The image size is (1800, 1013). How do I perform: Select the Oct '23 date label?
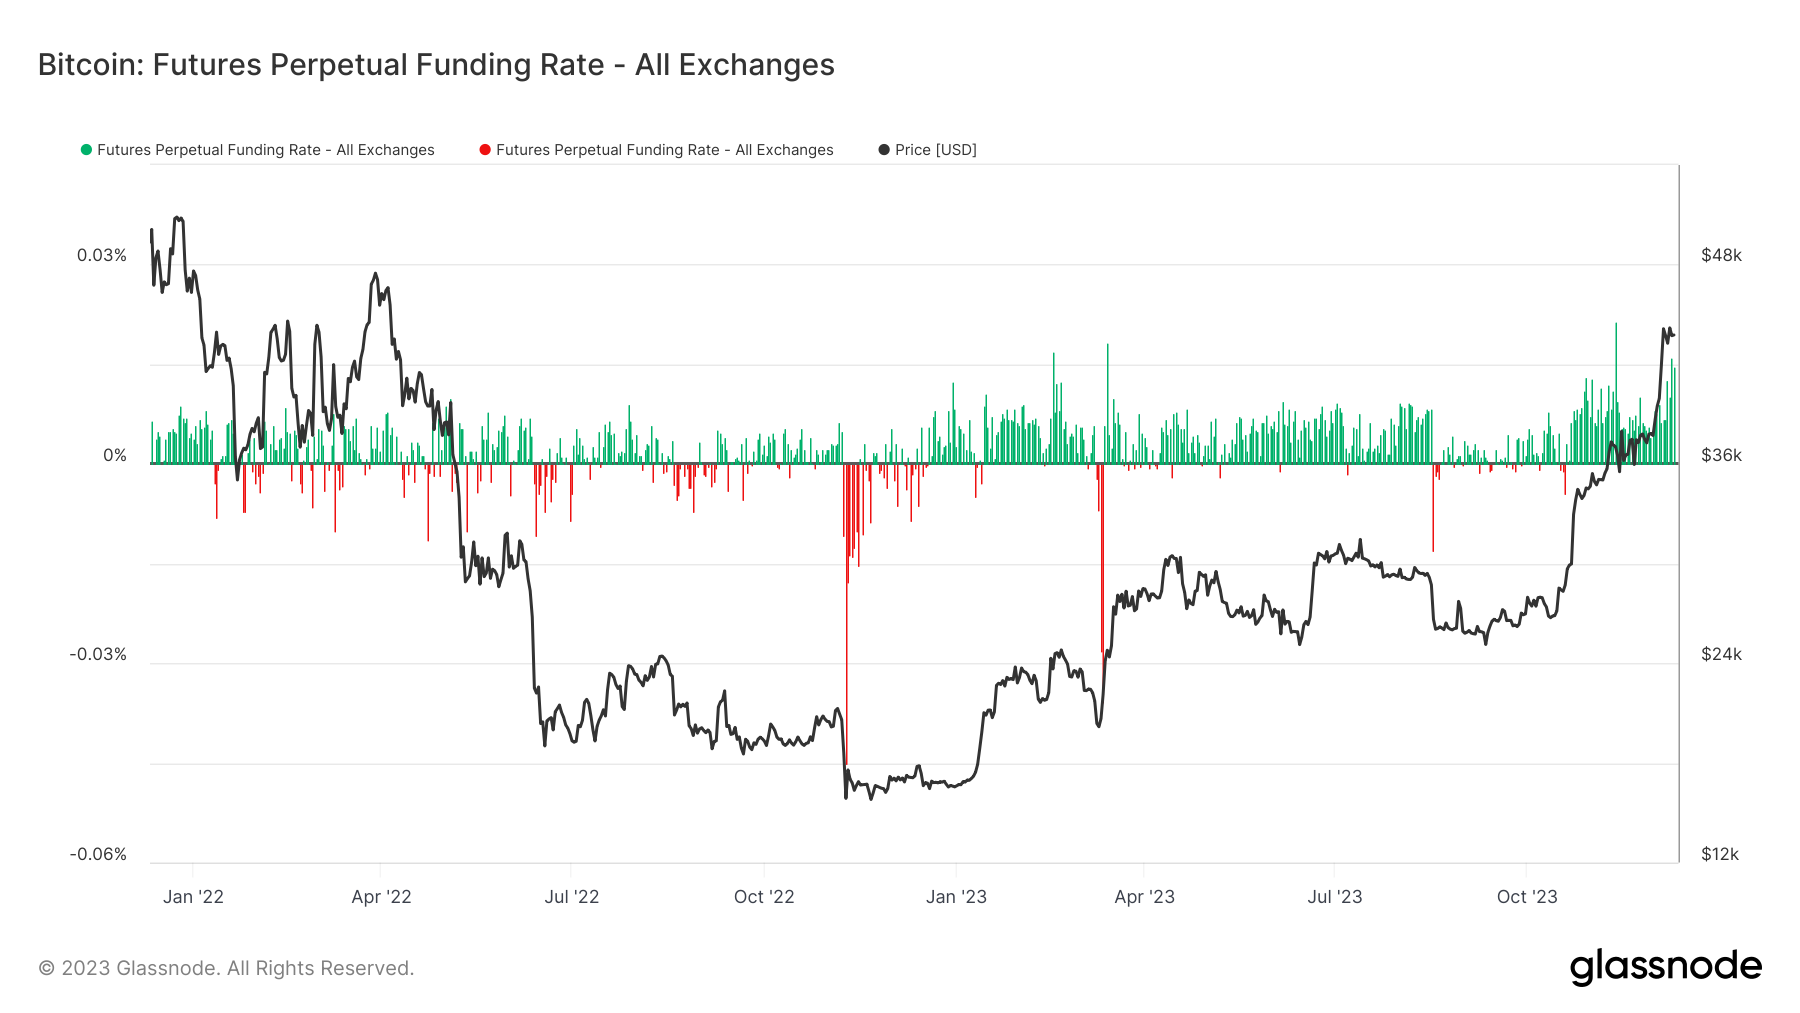(1527, 897)
